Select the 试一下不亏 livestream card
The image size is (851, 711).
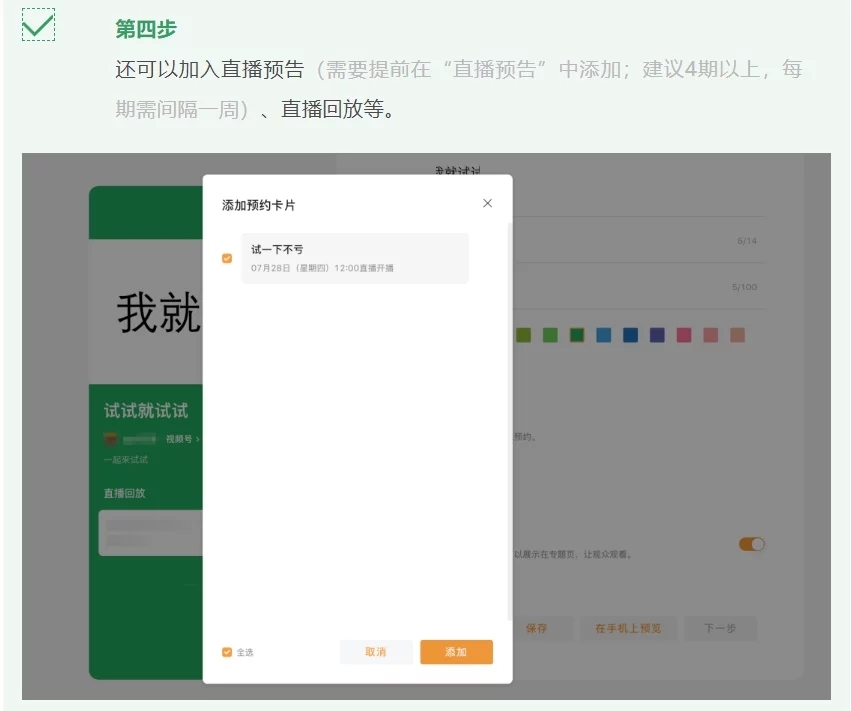coord(354,258)
